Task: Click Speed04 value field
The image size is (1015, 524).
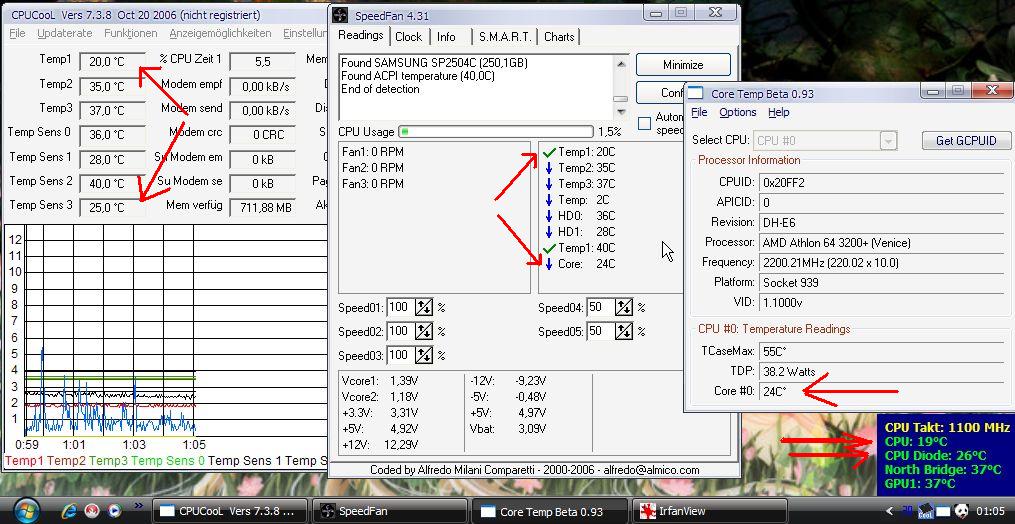Action: pos(599,307)
